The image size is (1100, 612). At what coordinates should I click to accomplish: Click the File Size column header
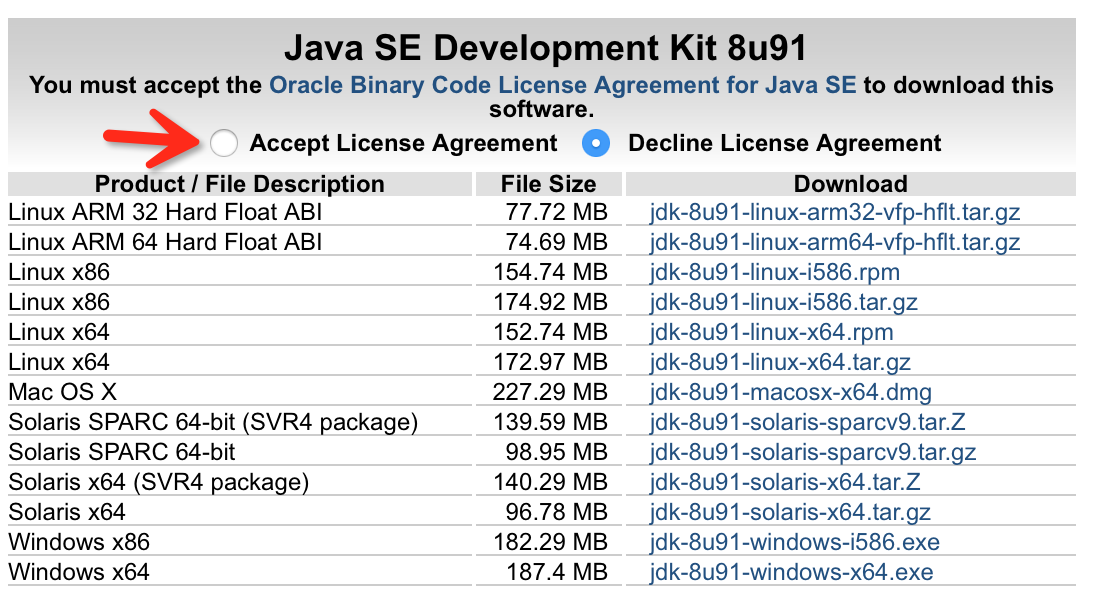548,184
